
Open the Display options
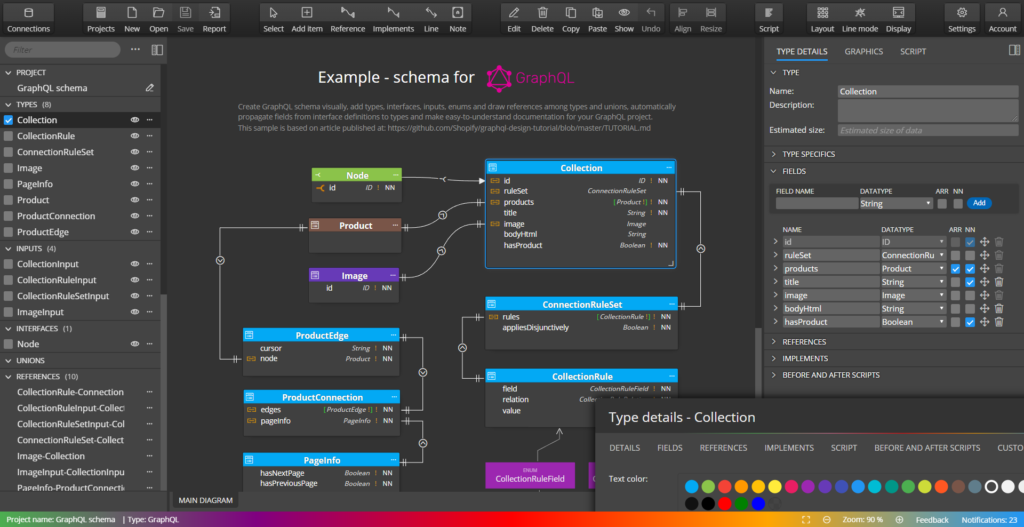[x=899, y=19]
